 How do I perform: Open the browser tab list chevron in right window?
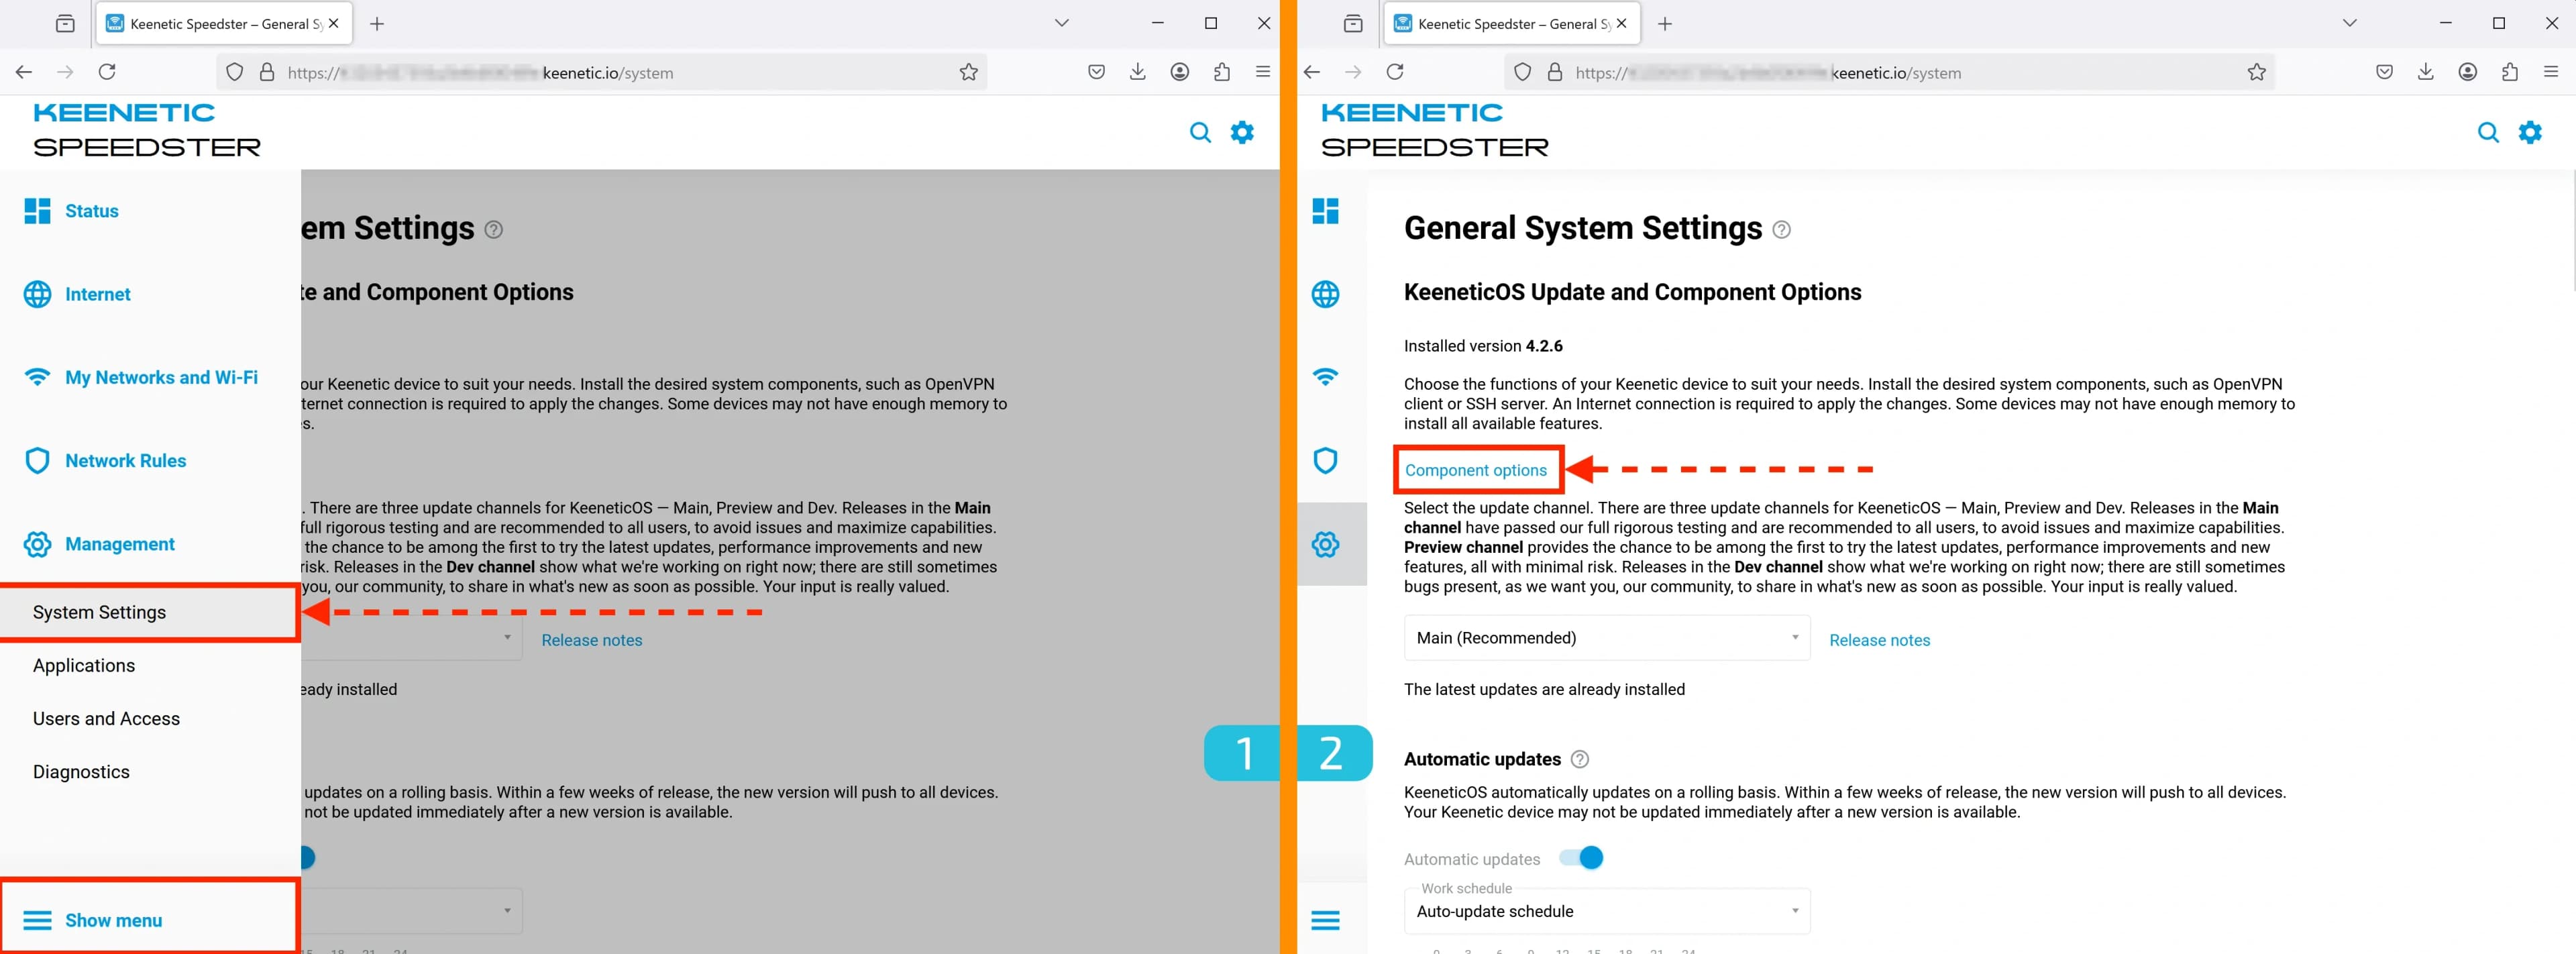(x=2350, y=23)
